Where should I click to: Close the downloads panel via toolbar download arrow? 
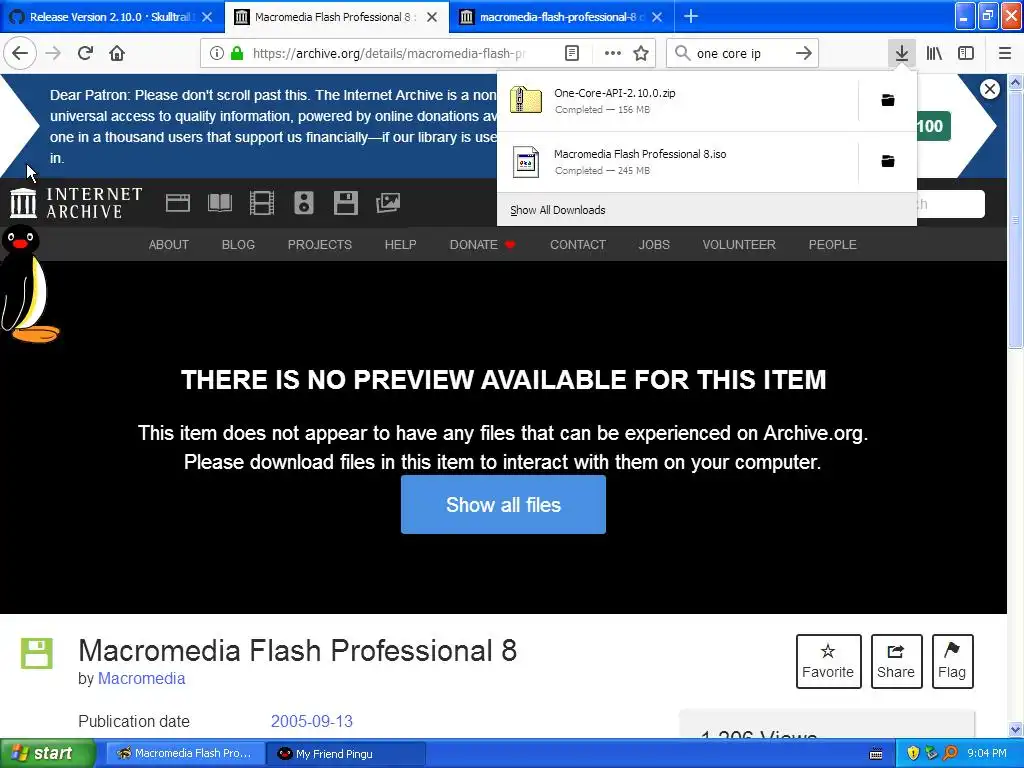(x=902, y=53)
